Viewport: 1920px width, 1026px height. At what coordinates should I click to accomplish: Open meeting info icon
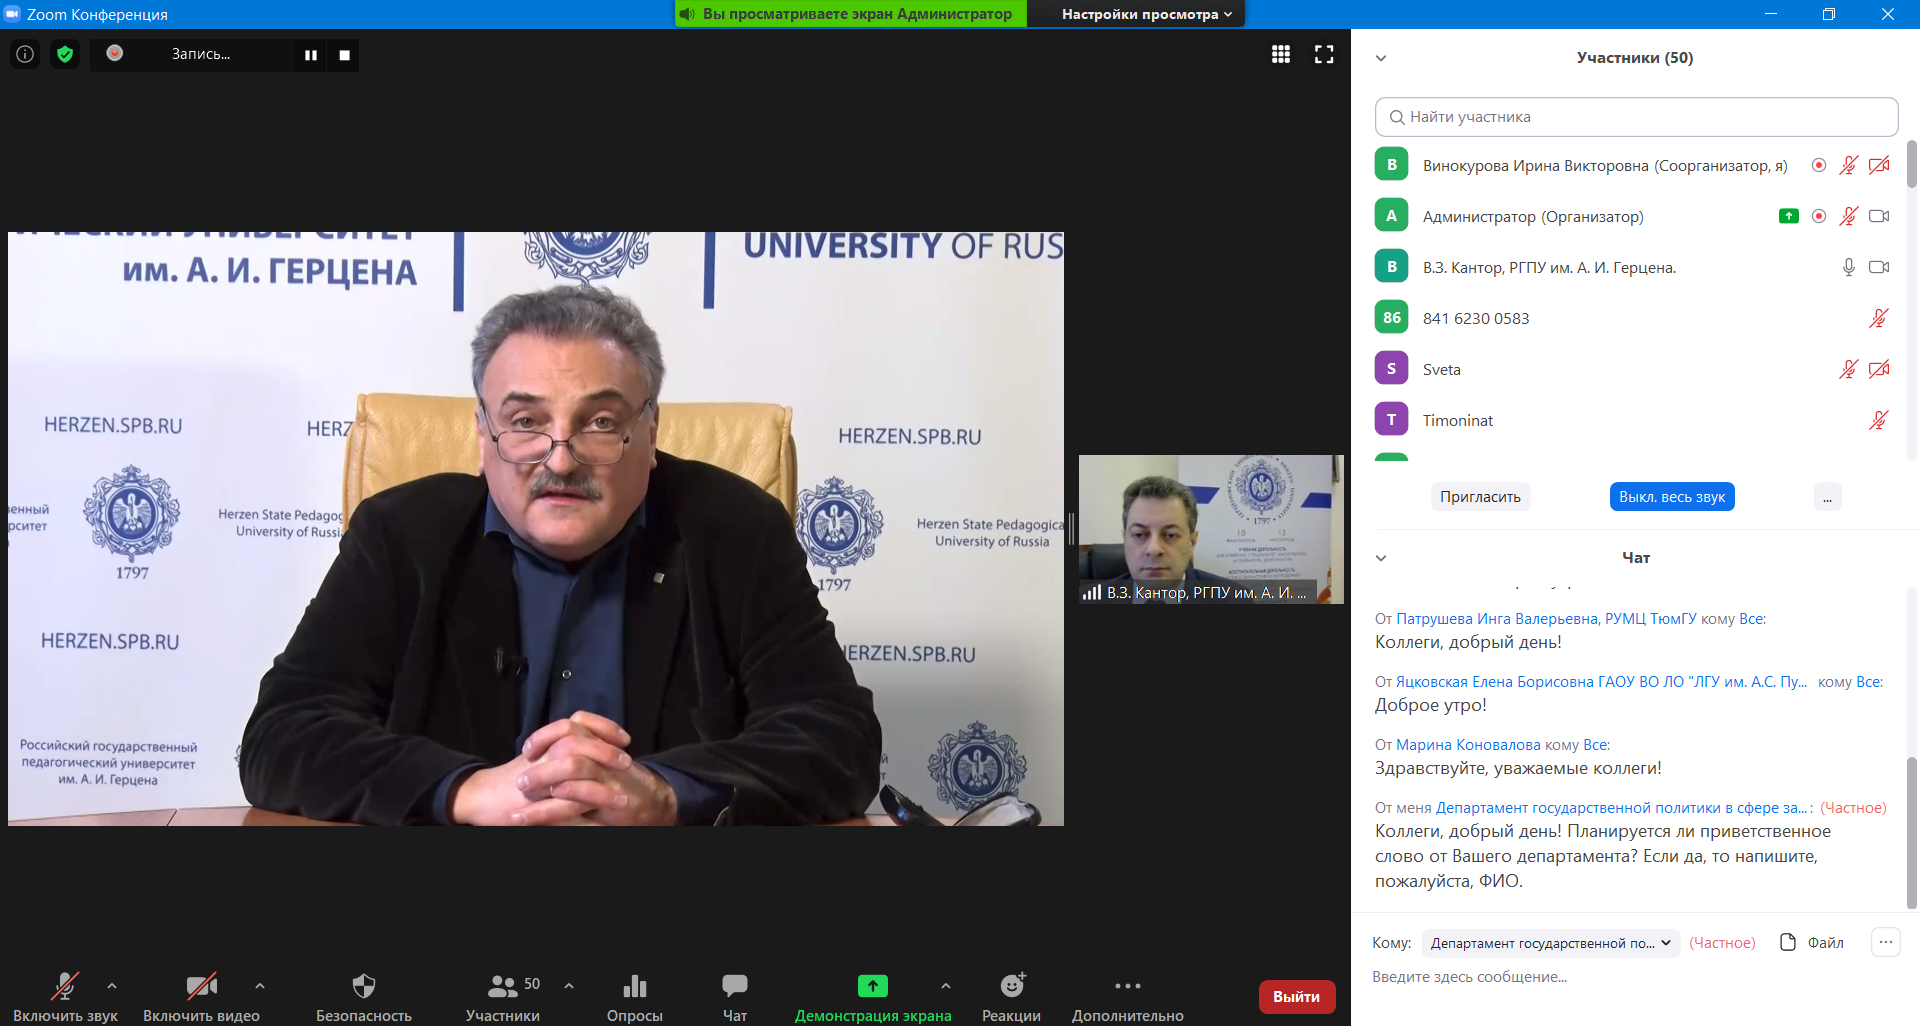[x=25, y=54]
